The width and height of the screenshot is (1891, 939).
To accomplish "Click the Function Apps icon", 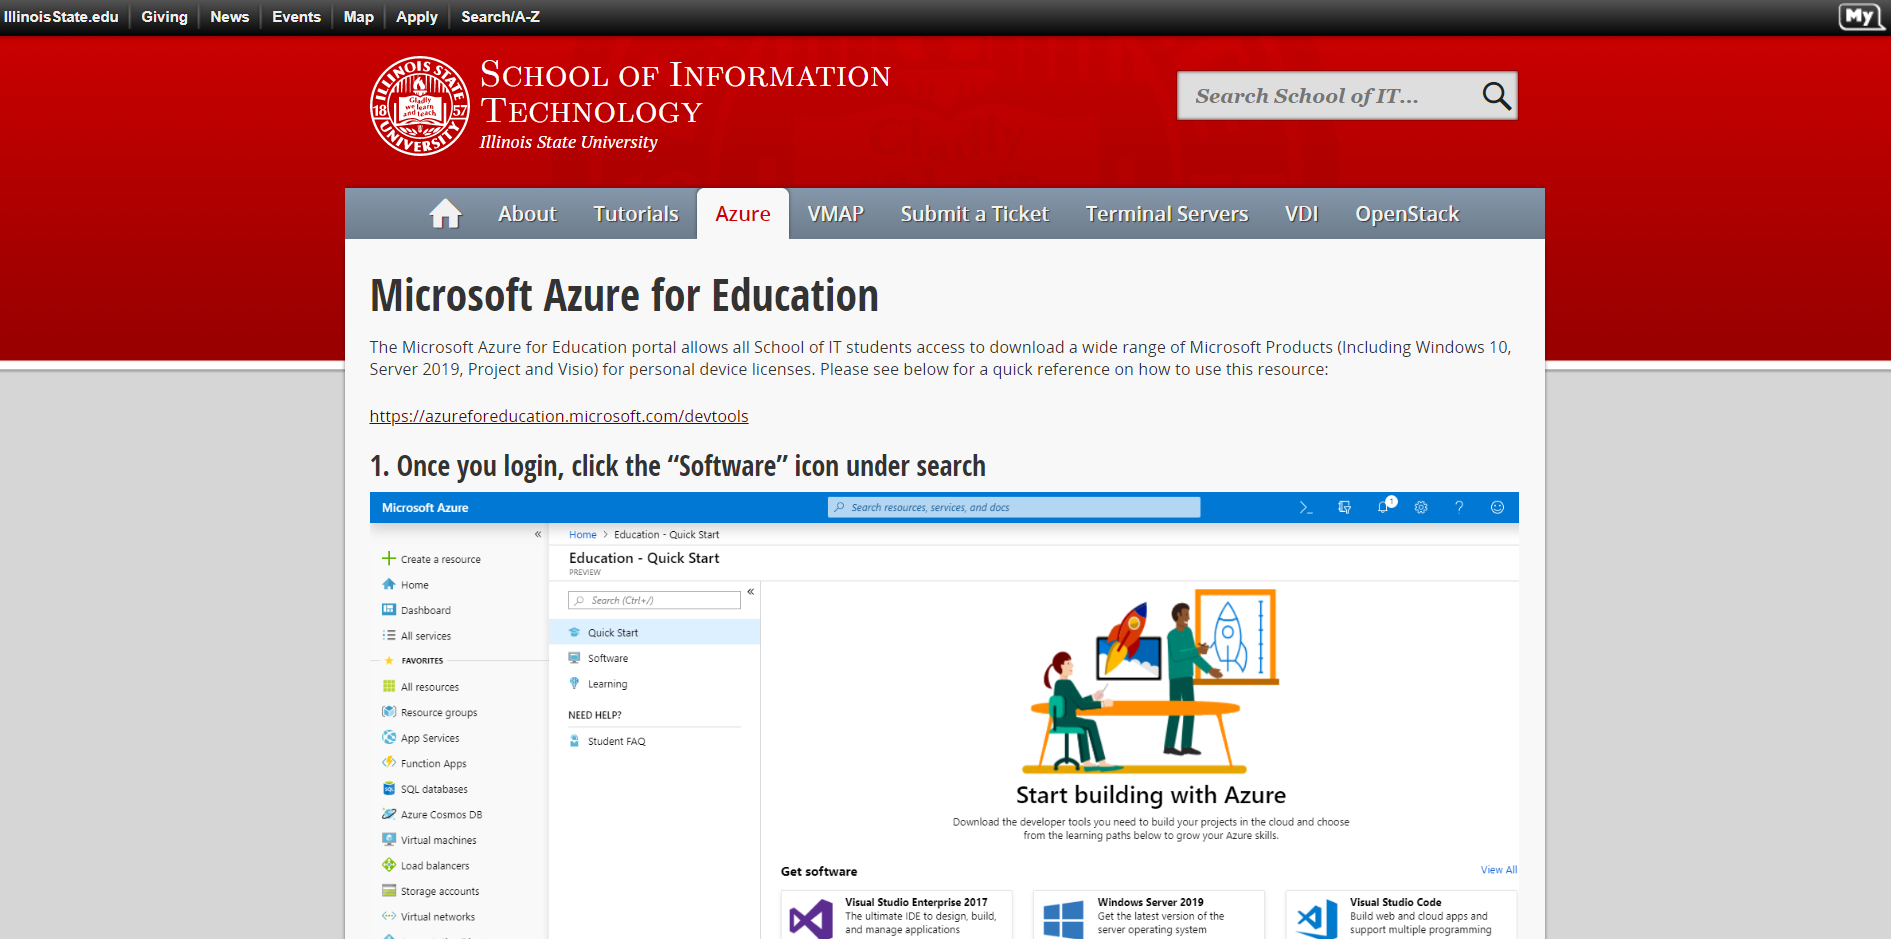I will [389, 762].
